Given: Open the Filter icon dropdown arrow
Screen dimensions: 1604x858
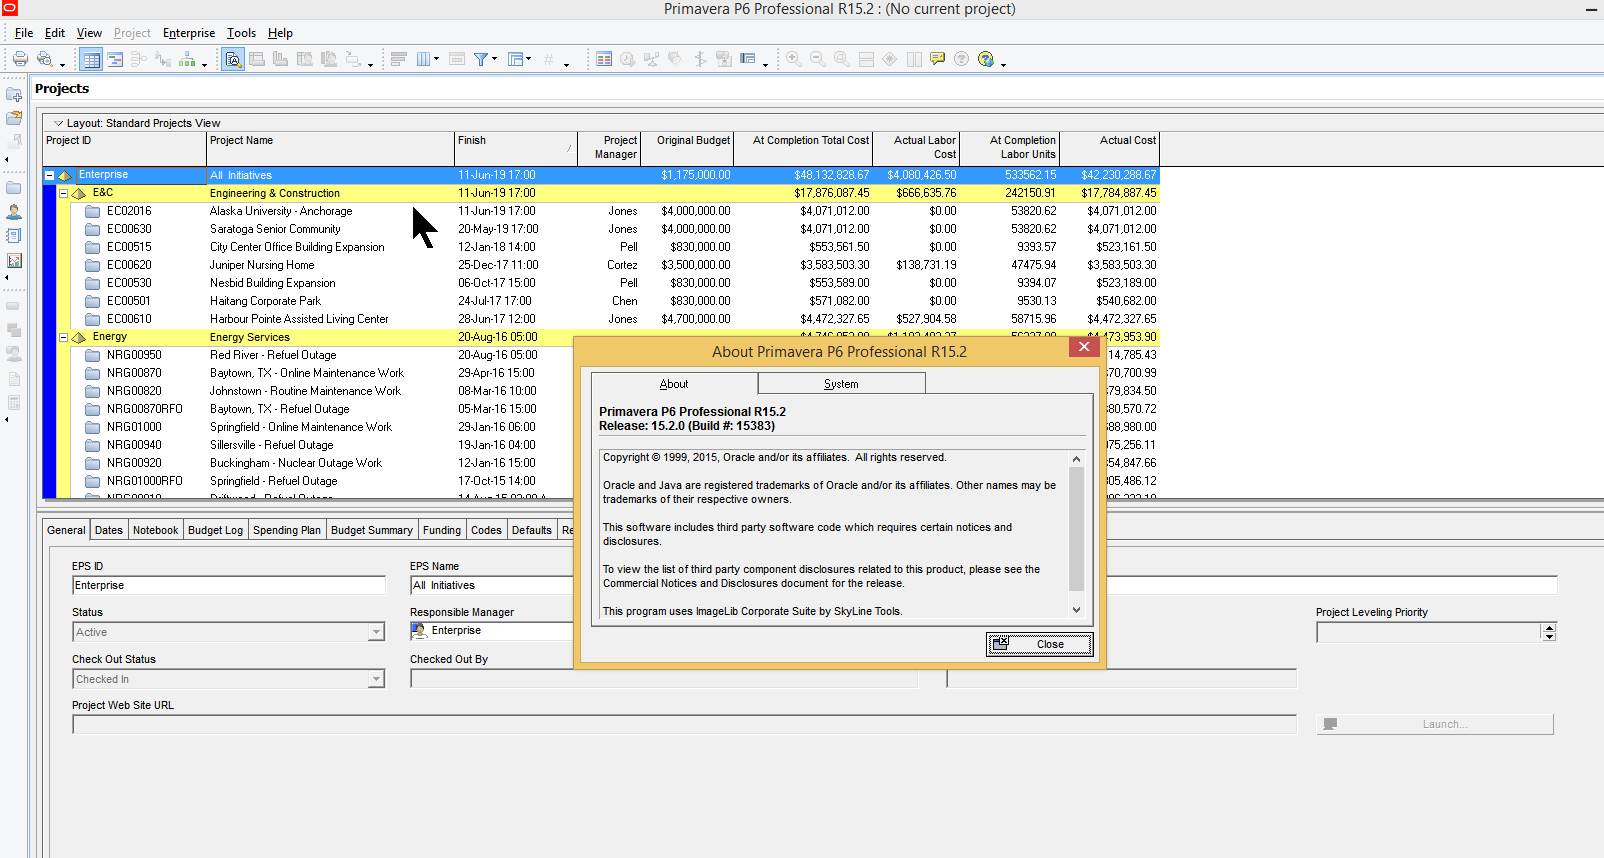Looking at the screenshot, I should pos(494,59).
